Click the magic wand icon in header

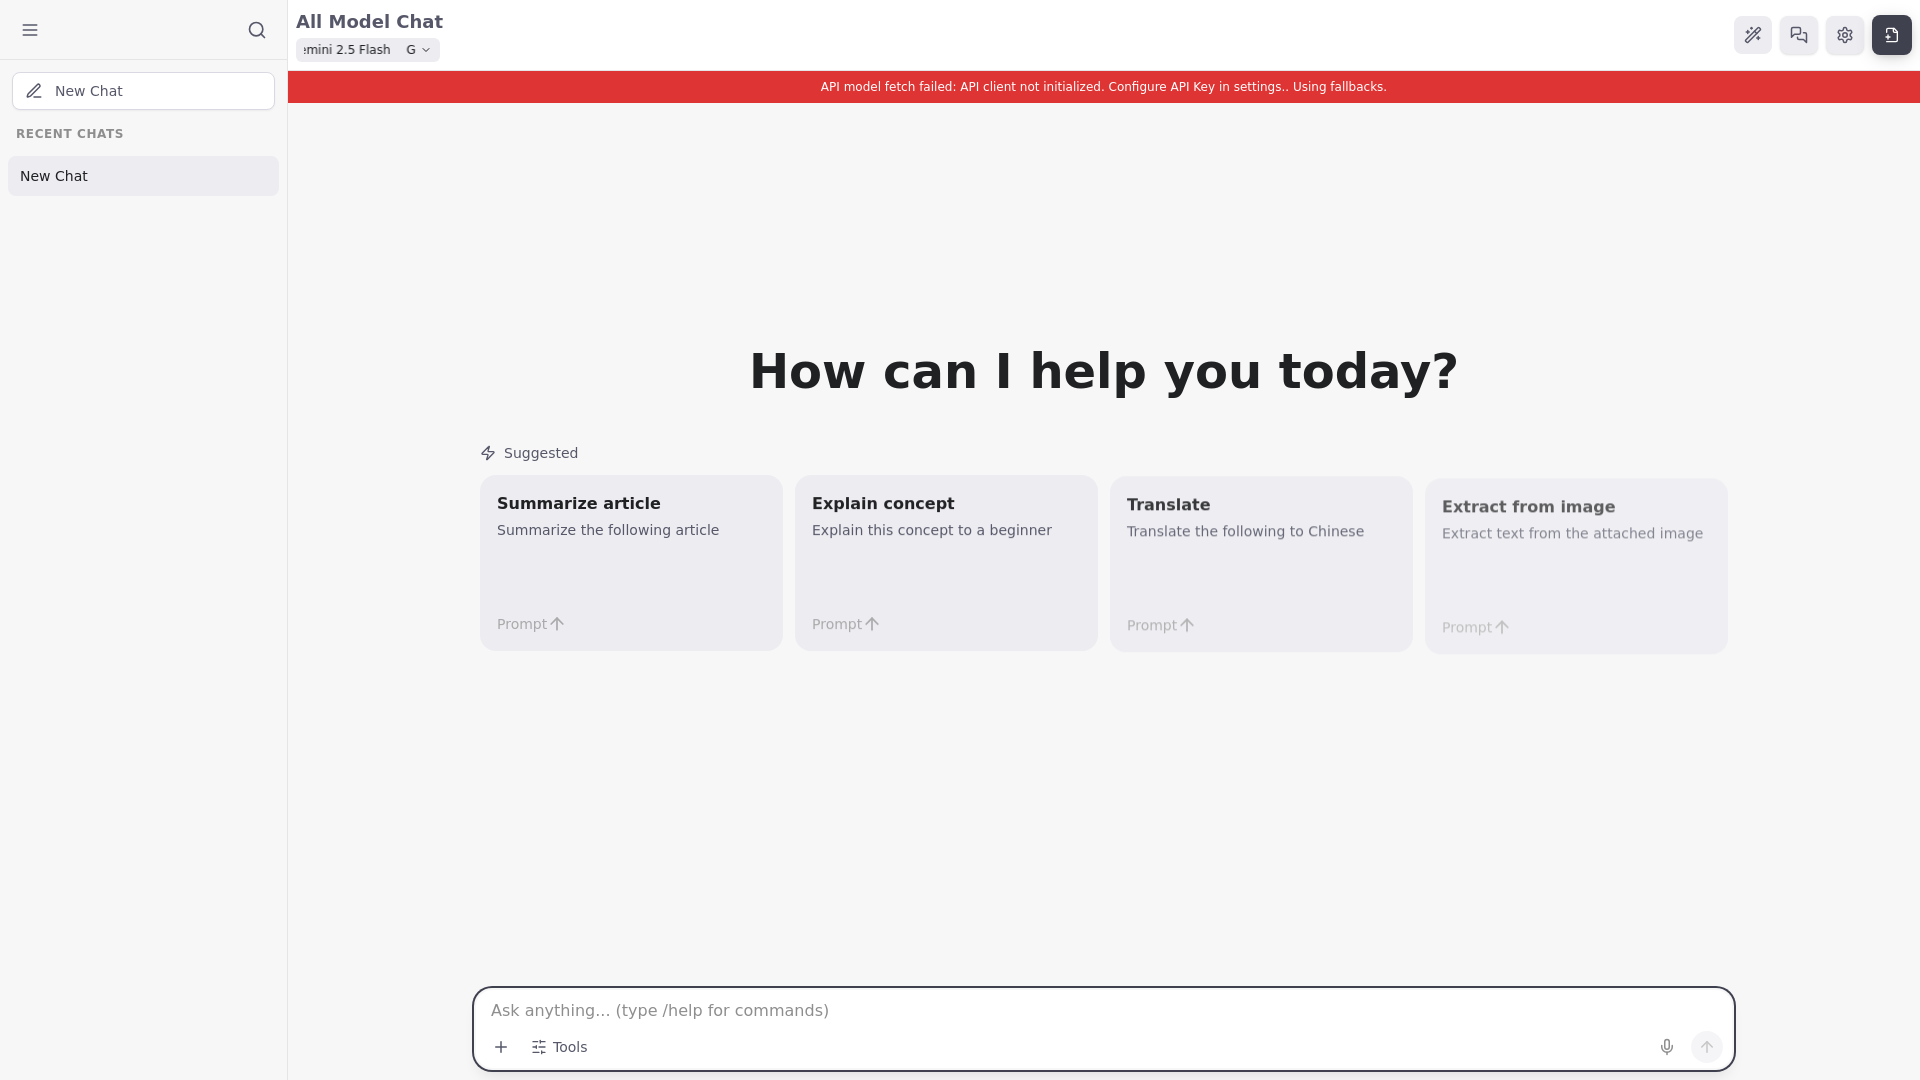(x=1753, y=35)
